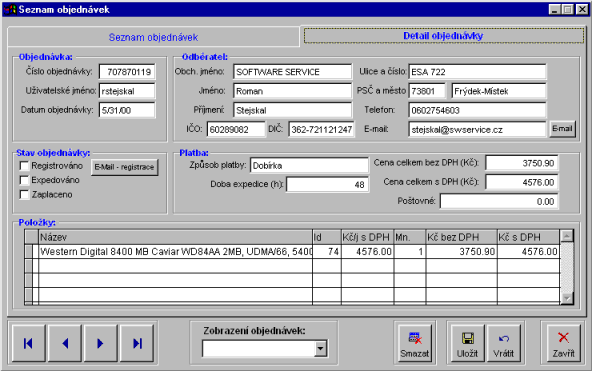The image size is (592, 371).
Task: Click the Id column header
Action: (x=327, y=237)
